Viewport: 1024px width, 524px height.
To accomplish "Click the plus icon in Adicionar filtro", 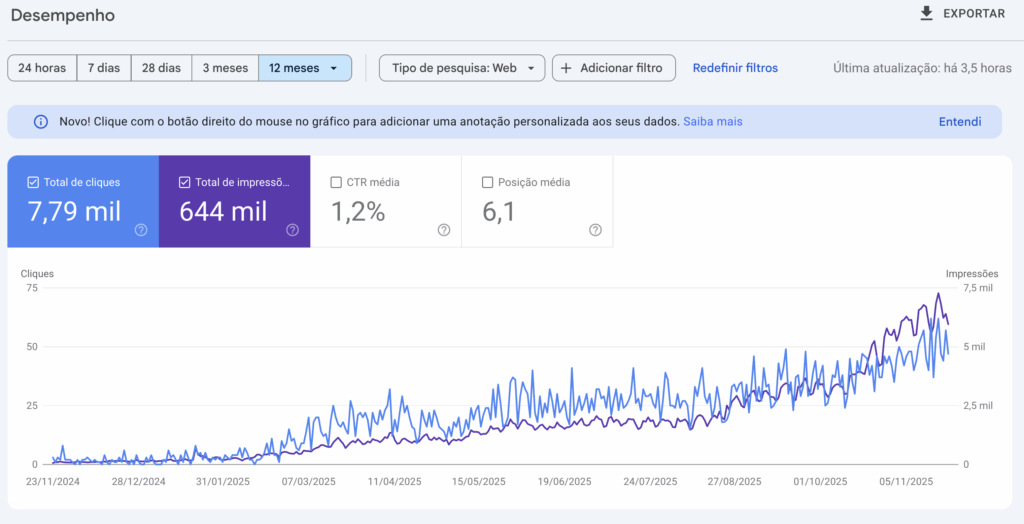I will pyautogui.click(x=566, y=68).
